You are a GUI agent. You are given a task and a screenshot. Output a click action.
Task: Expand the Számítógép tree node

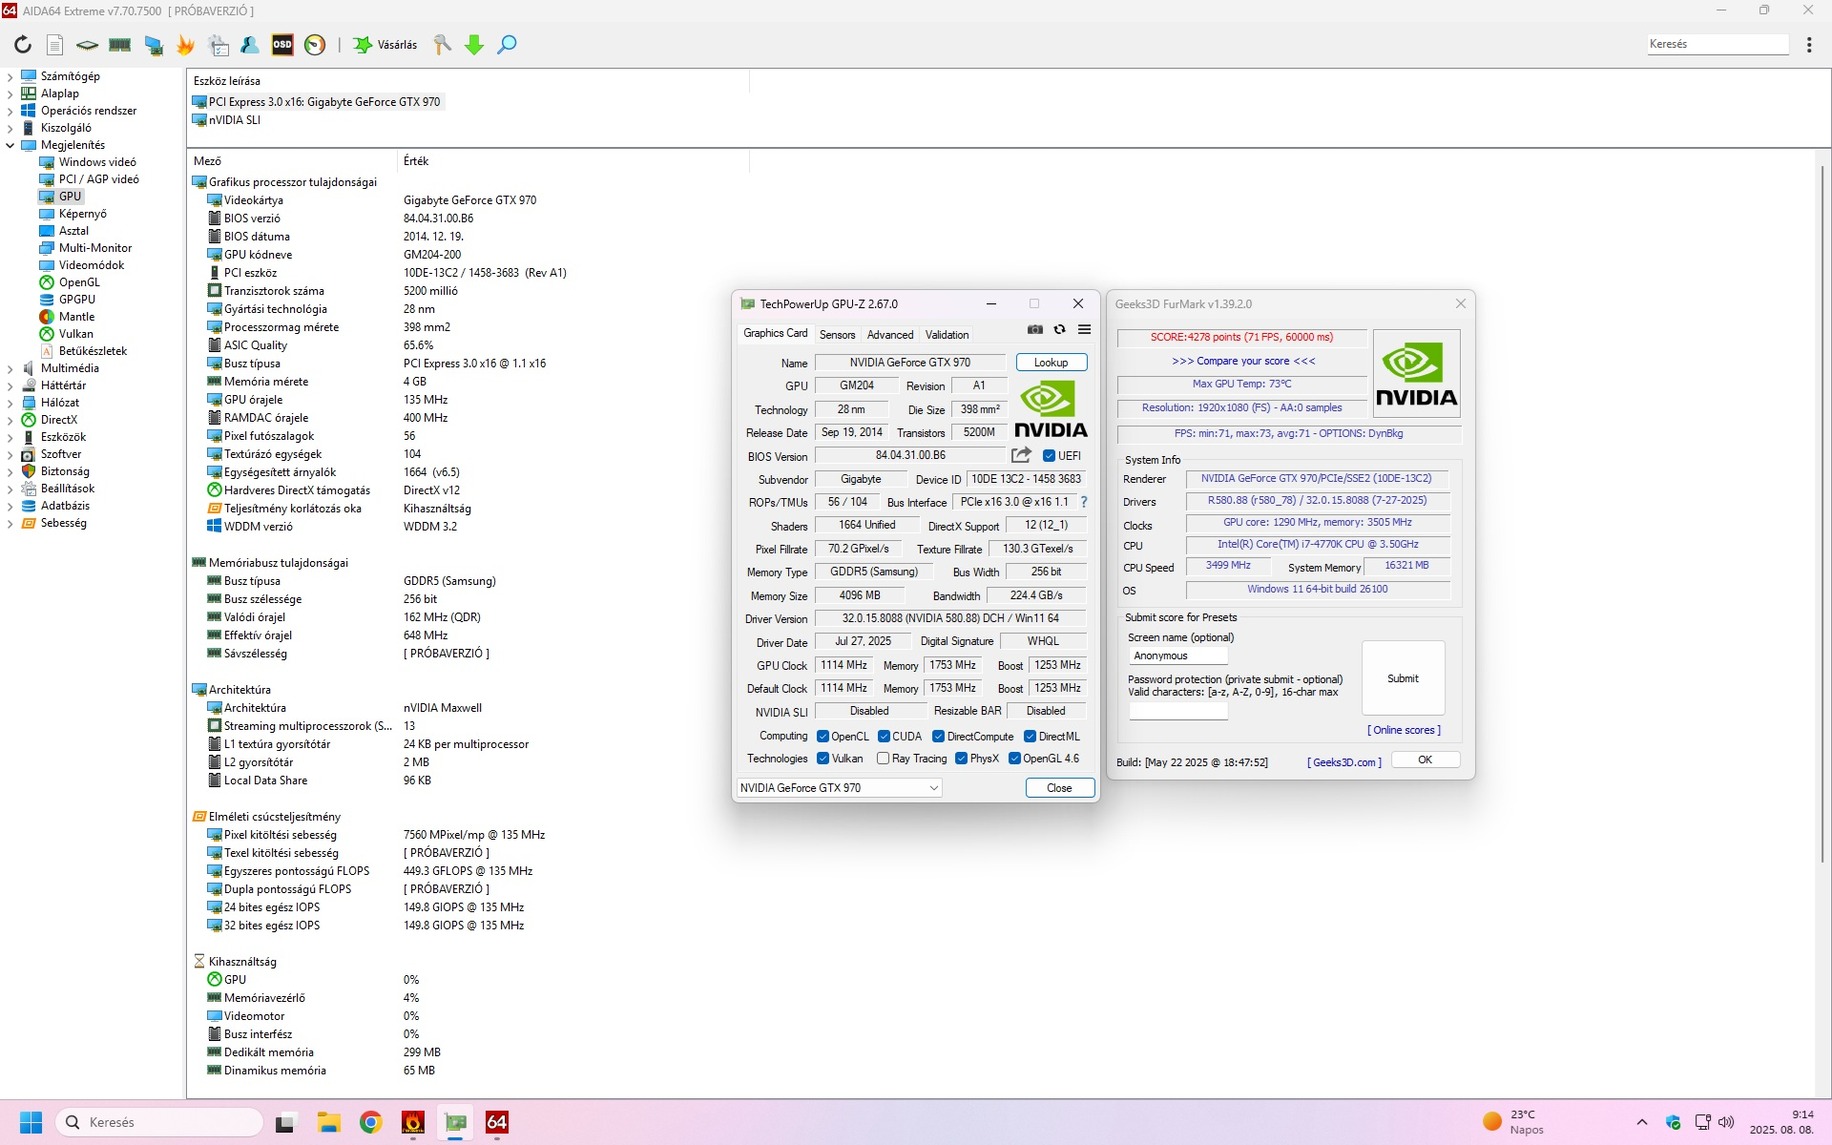tap(10, 76)
